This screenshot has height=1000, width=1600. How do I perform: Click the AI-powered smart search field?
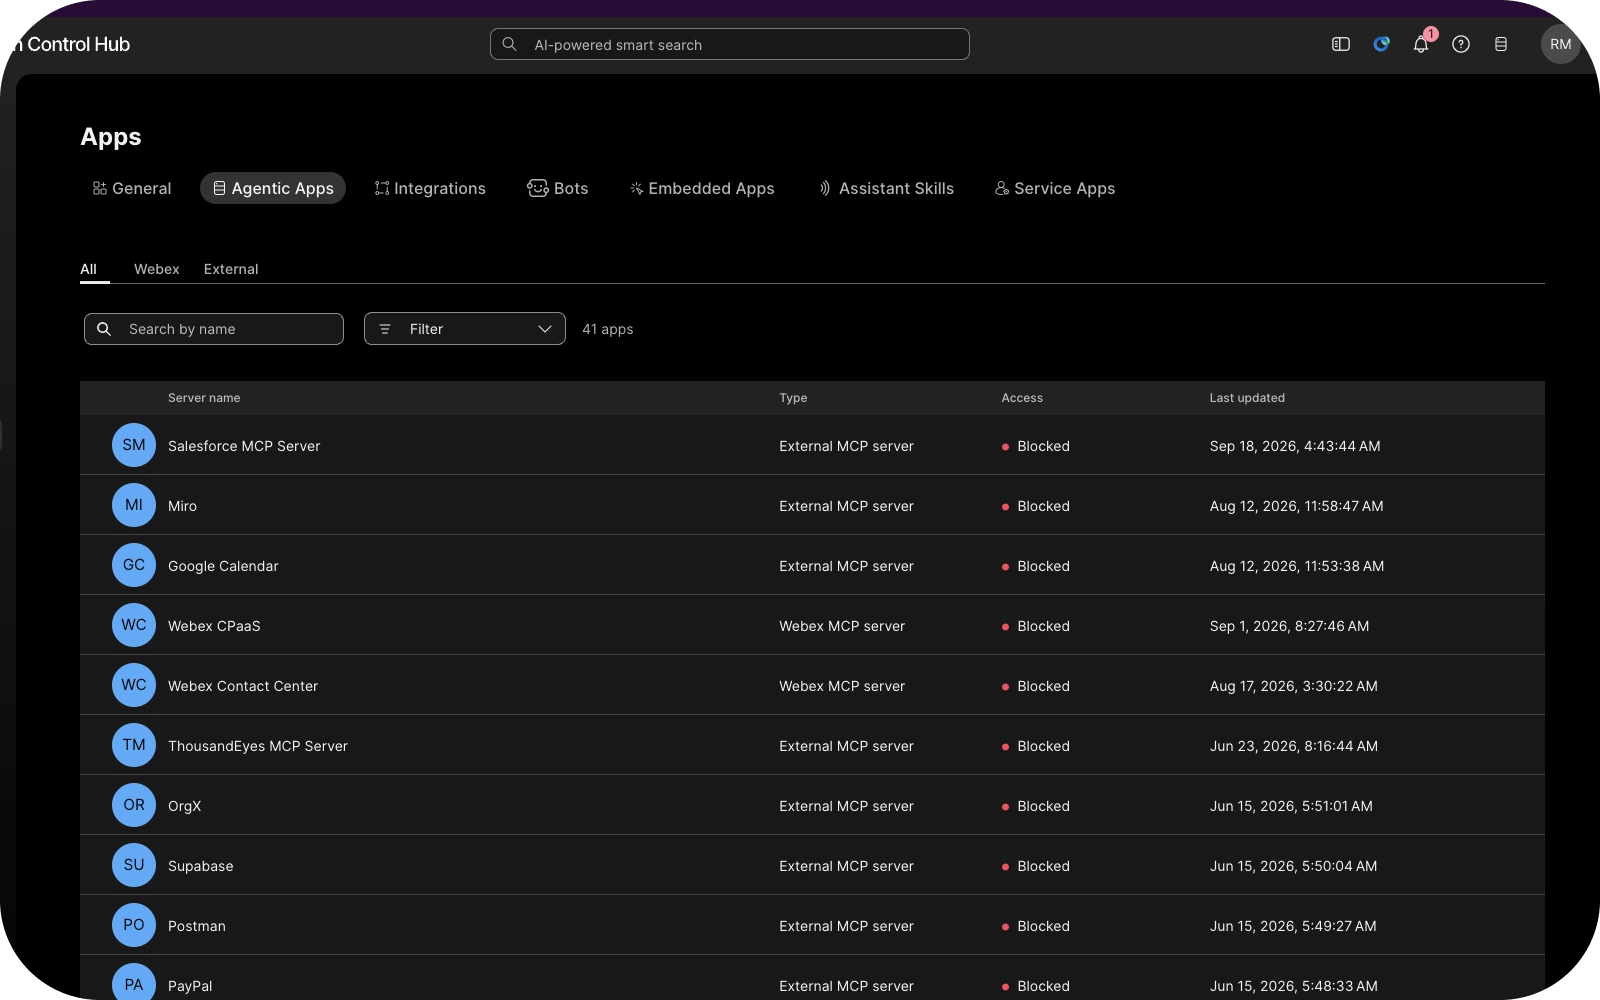730,44
